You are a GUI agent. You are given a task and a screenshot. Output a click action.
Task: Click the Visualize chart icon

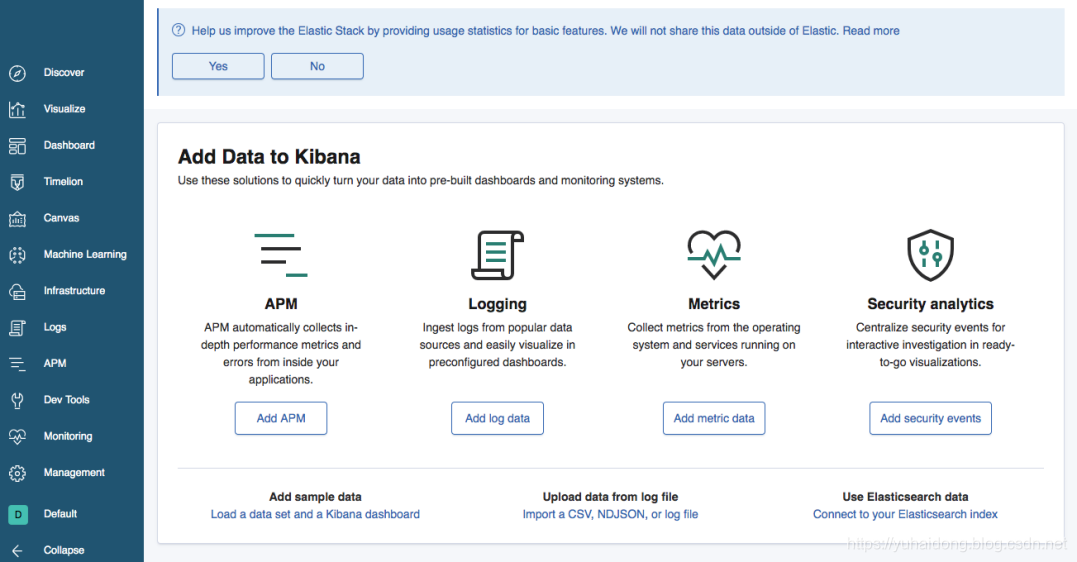[x=17, y=109]
